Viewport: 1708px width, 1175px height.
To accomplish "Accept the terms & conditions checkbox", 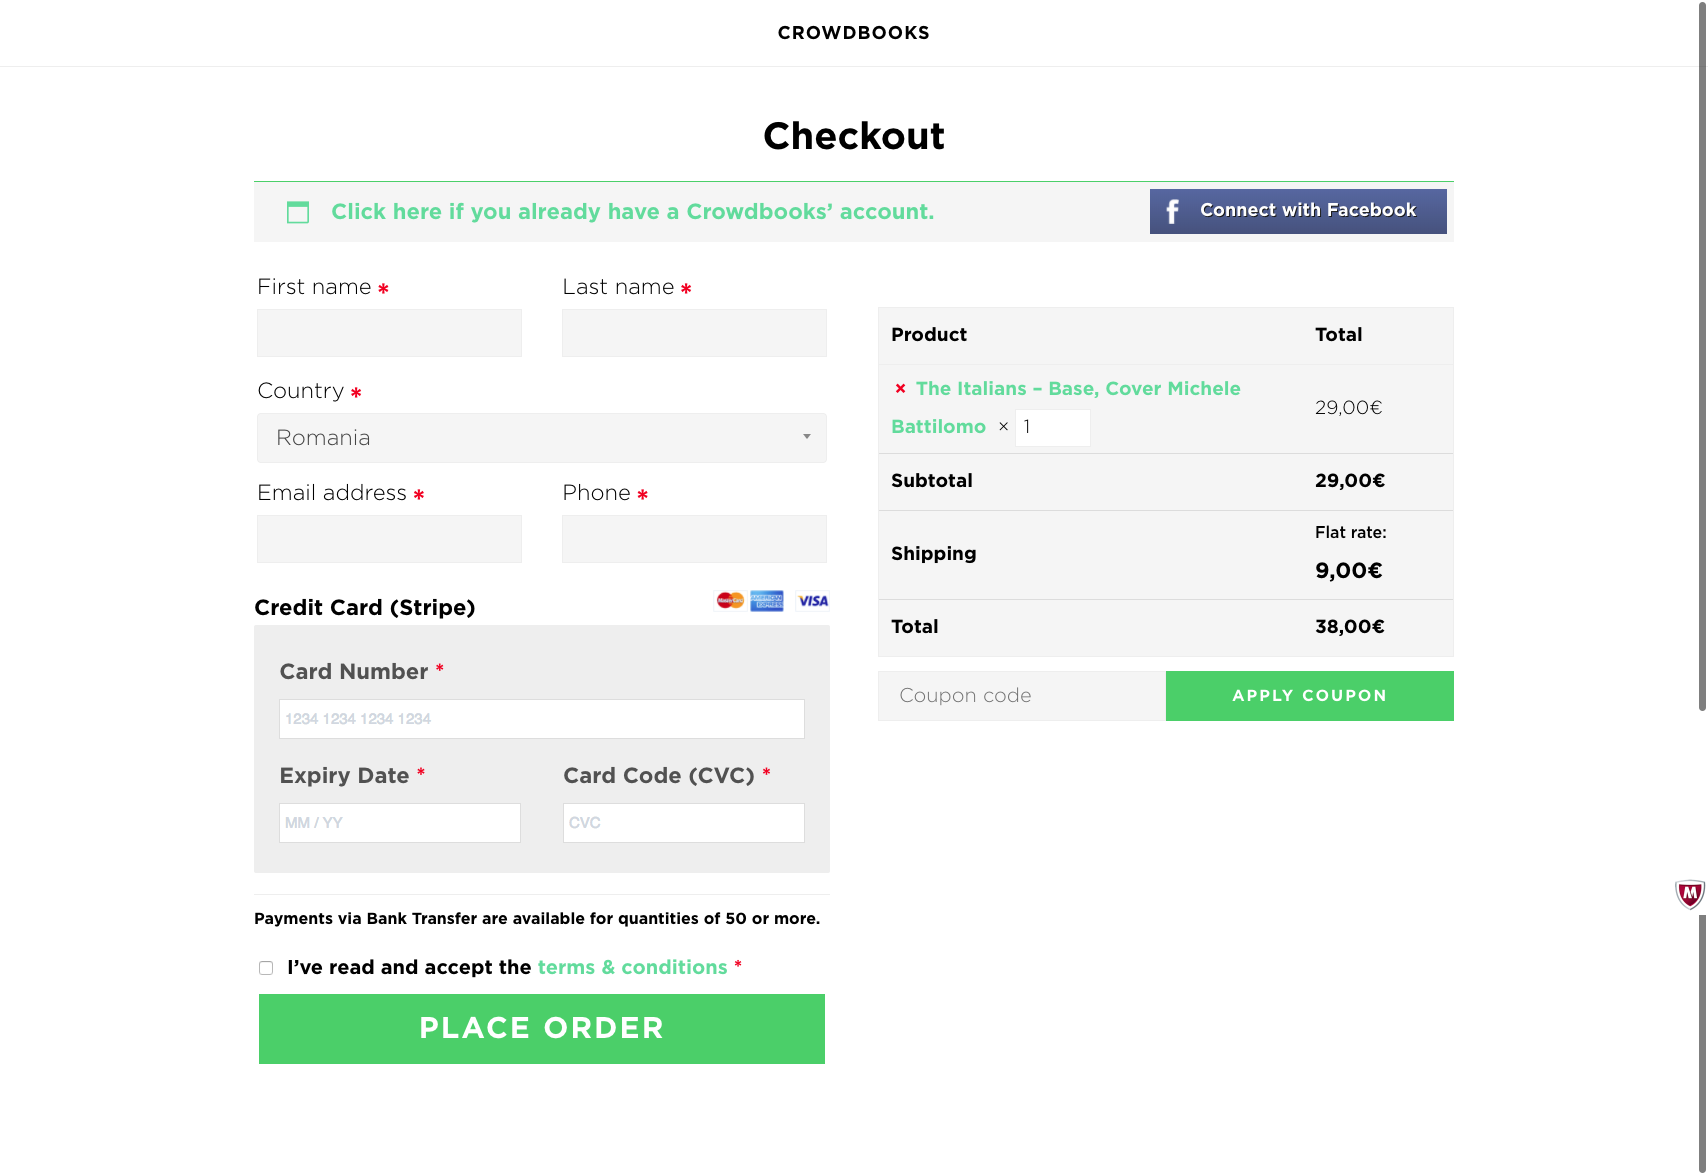I will pyautogui.click(x=266, y=968).
